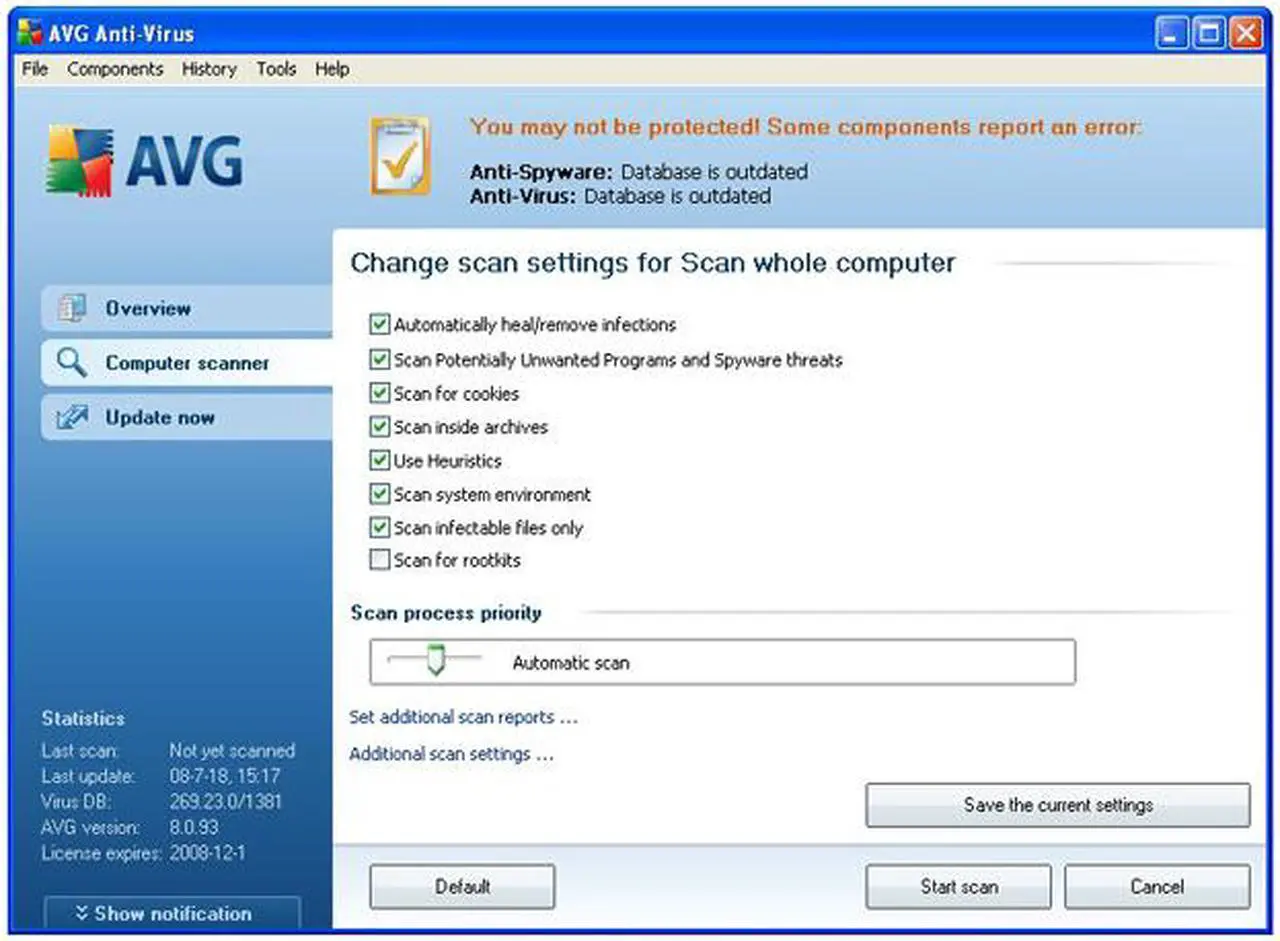Click the license expires value 2008-12-1

pos(208,854)
